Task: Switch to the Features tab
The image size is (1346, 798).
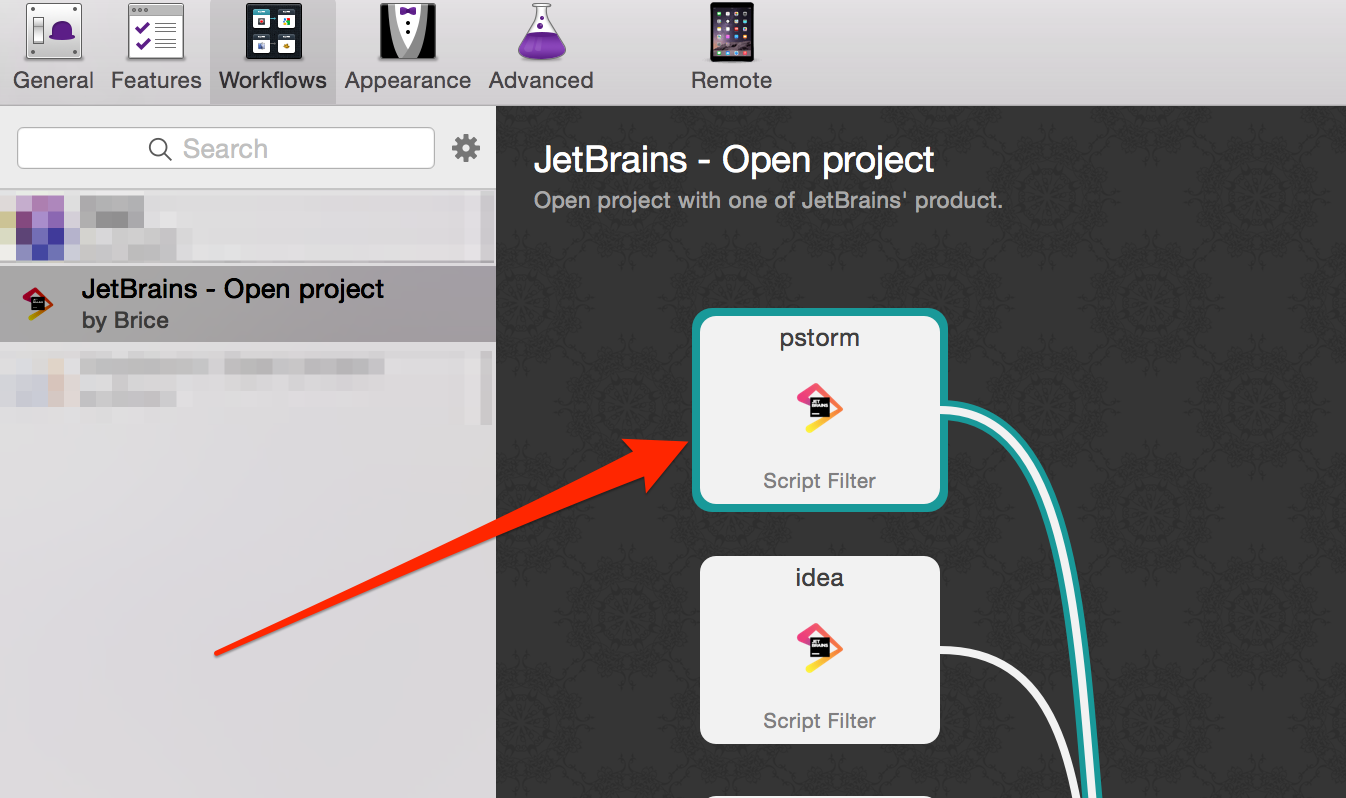Action: click(x=156, y=50)
